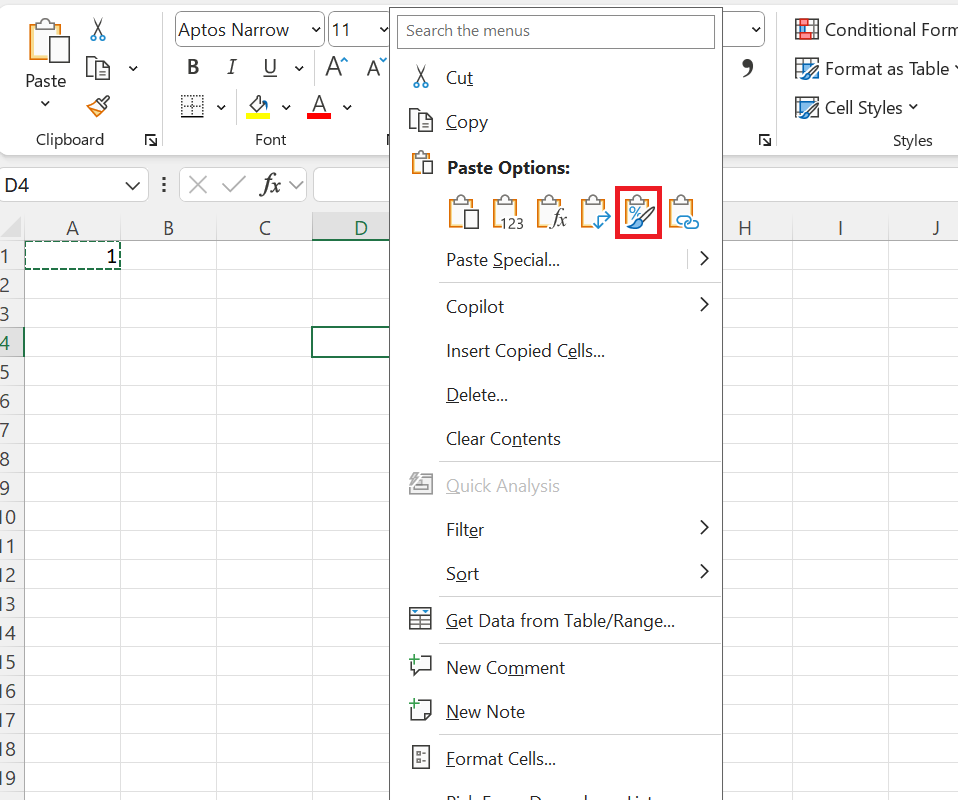Click Search the menus field
The height and width of the screenshot is (800, 958).
coord(555,31)
